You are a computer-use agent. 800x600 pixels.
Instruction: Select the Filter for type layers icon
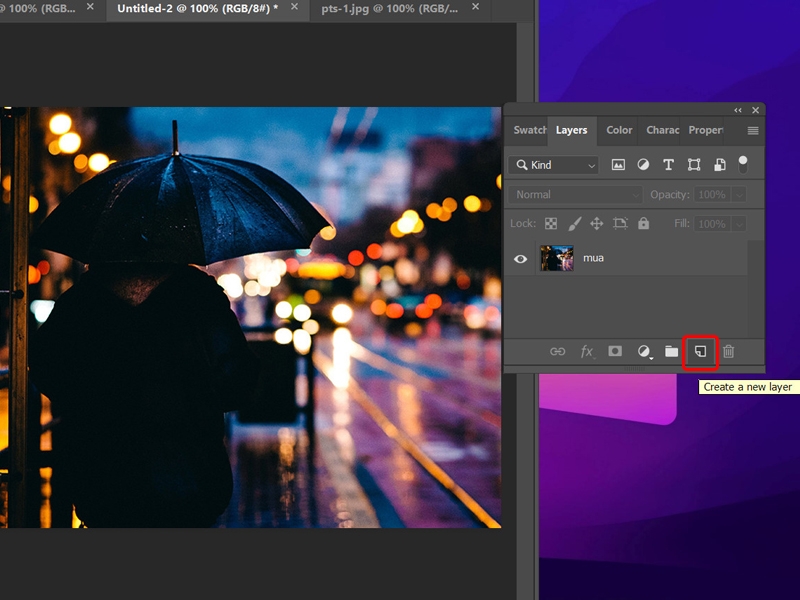[x=667, y=164]
